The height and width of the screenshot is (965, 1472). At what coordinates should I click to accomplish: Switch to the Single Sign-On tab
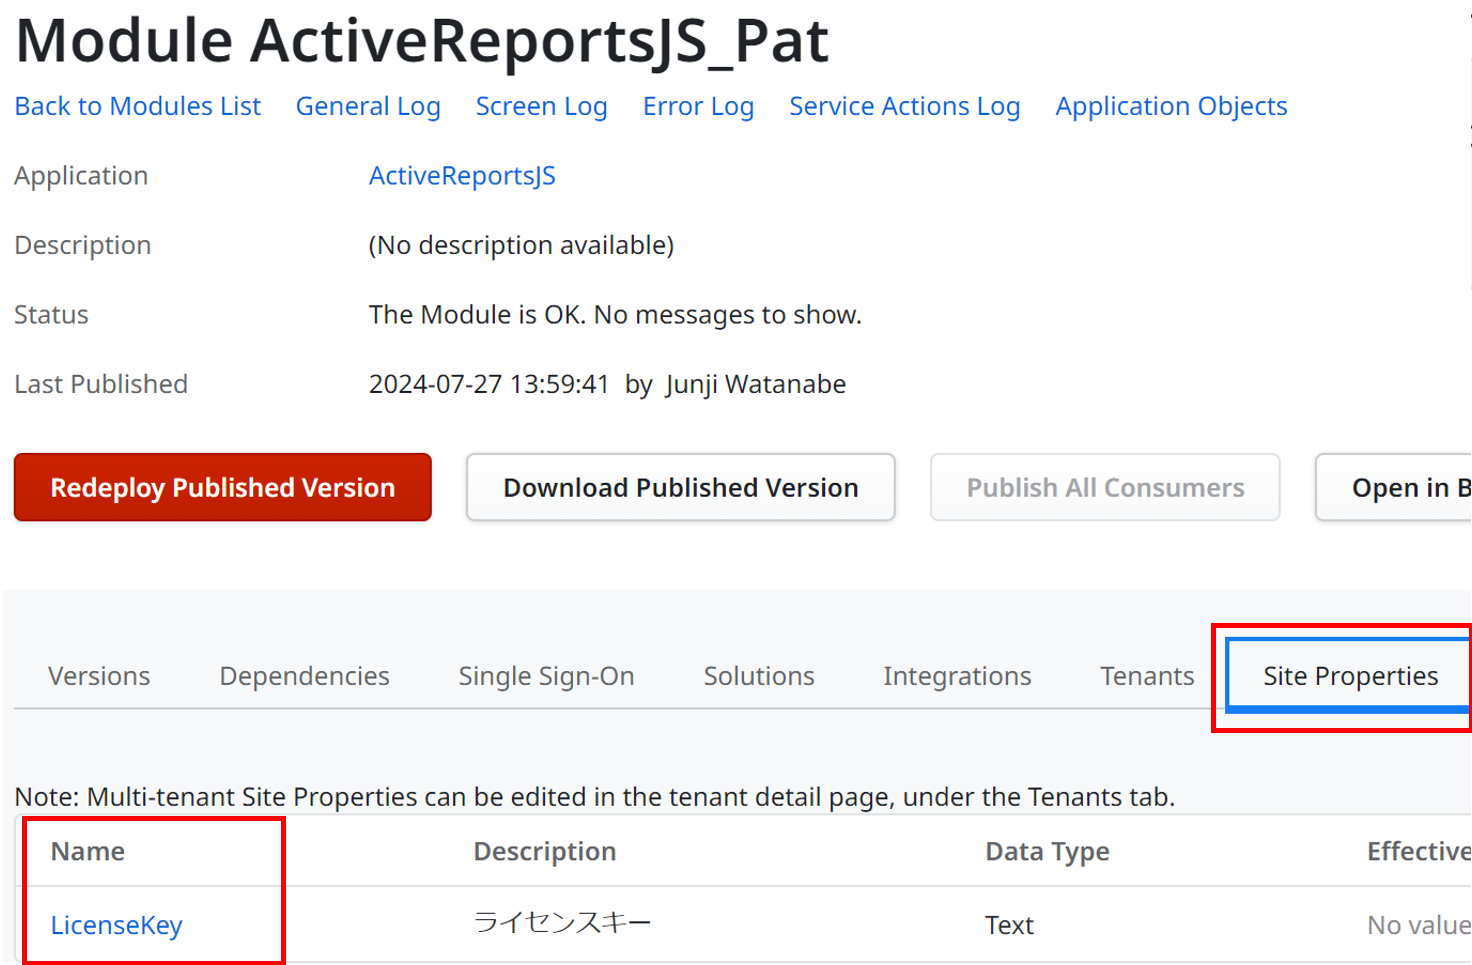tap(546, 676)
